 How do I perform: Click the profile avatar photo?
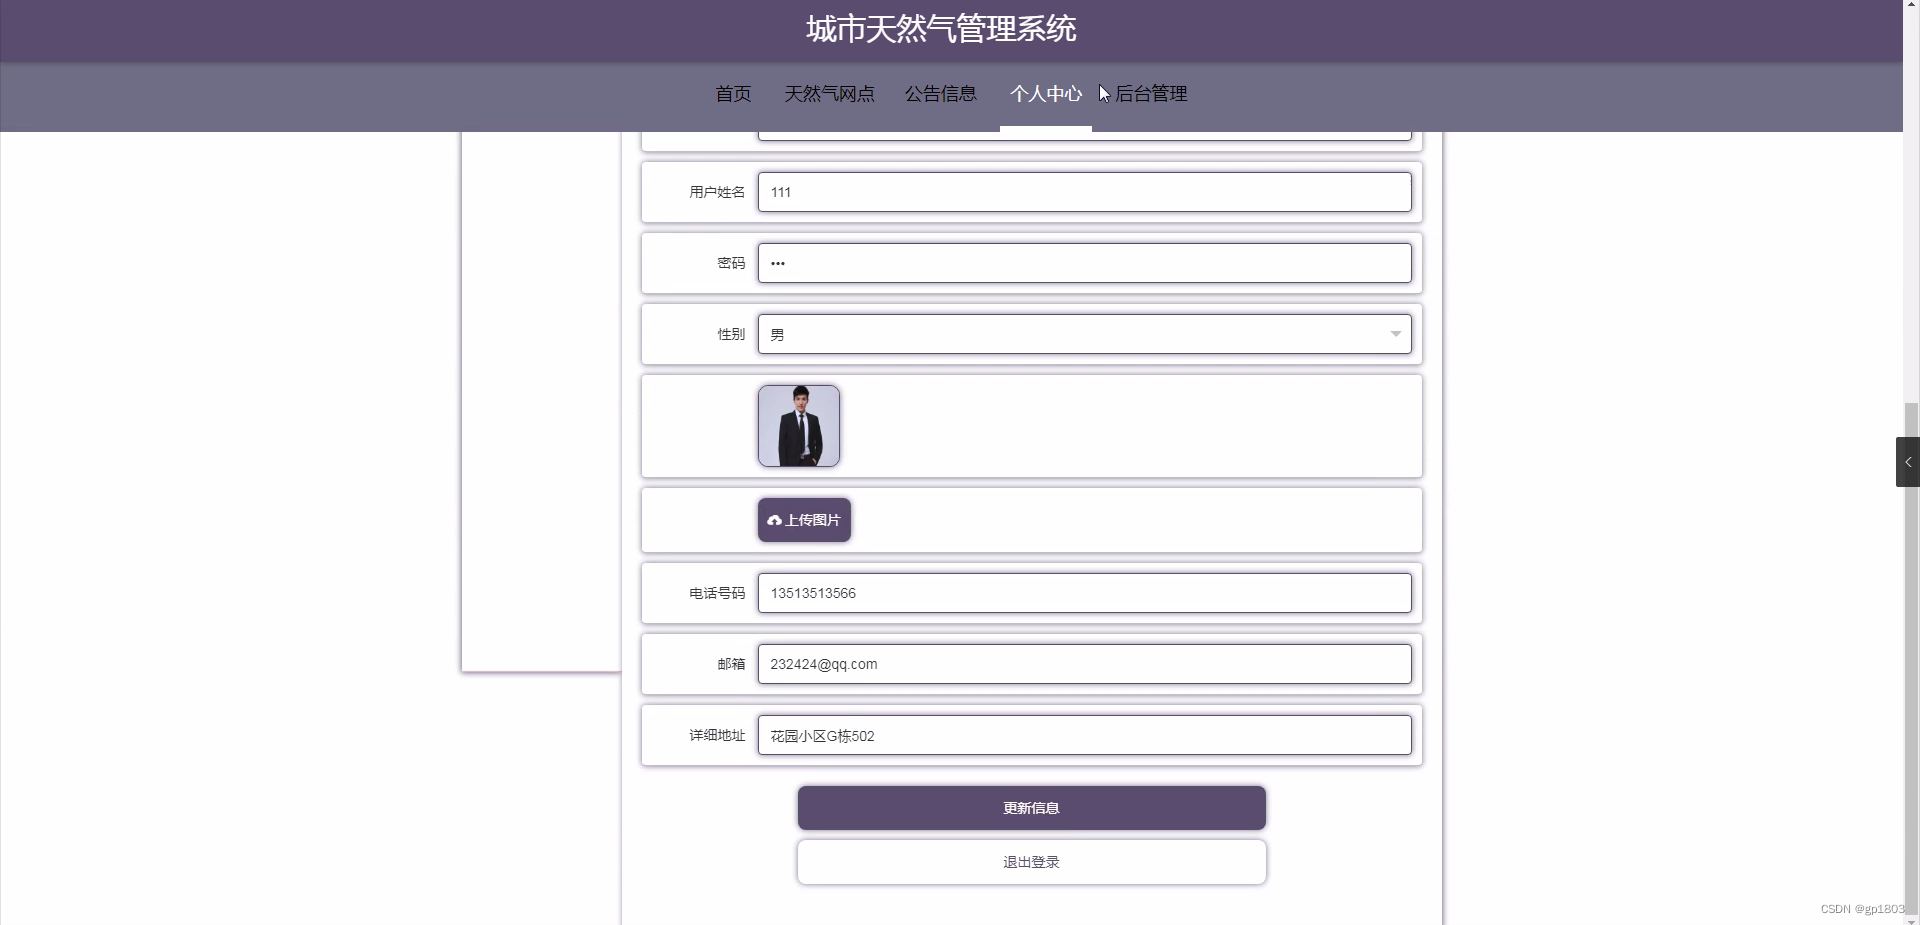pyautogui.click(x=797, y=425)
